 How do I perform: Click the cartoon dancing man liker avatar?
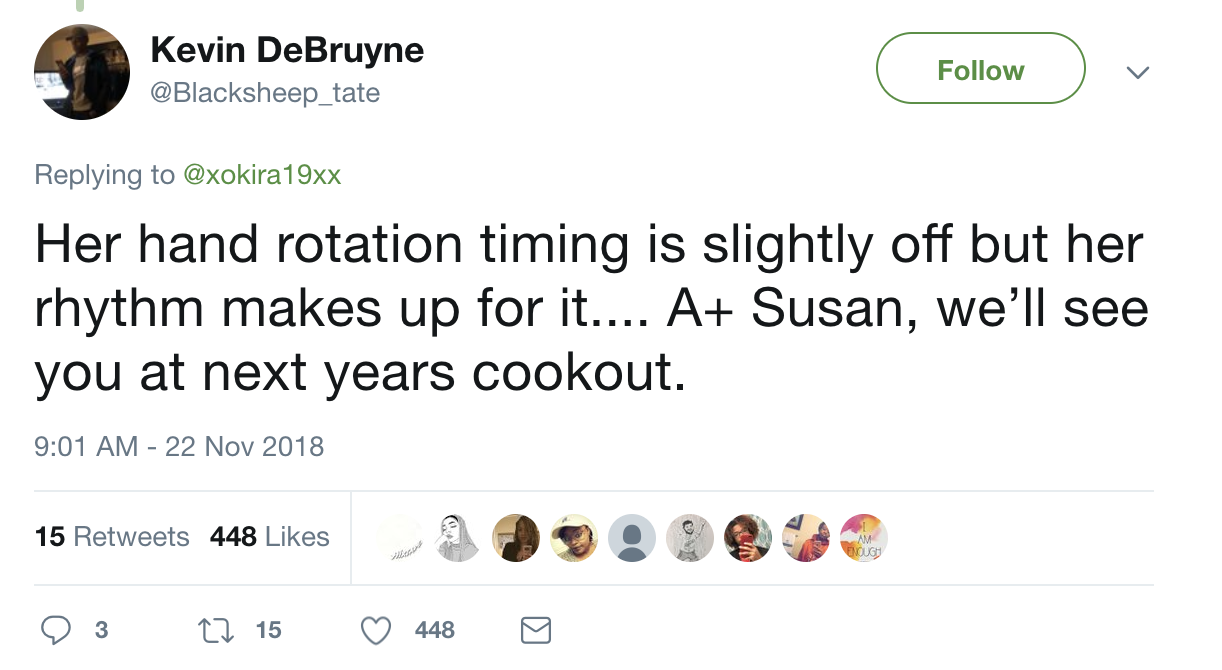pos(690,538)
